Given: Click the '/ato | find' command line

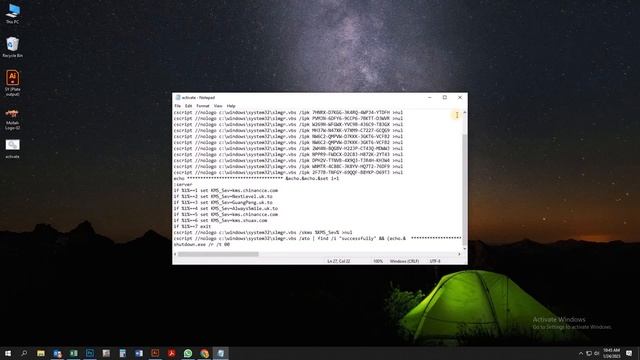Looking at the screenshot, I should point(317,238).
